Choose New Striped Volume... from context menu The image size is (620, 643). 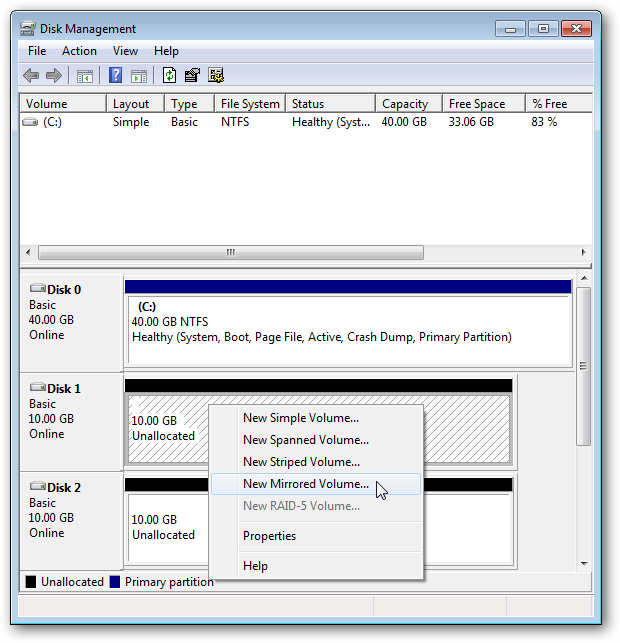[316, 462]
